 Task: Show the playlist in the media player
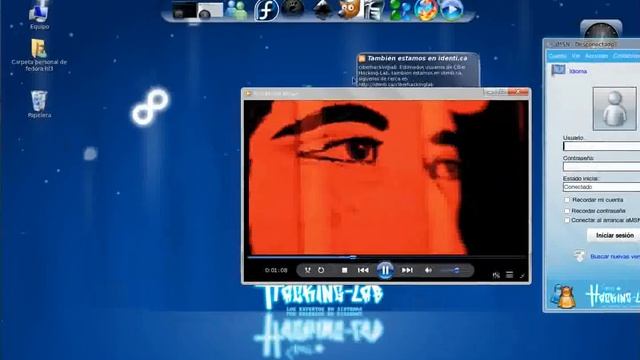509,275
